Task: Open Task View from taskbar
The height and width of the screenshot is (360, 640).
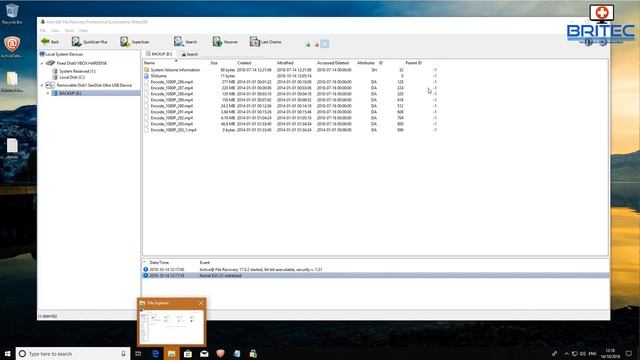Action: [x=138, y=354]
